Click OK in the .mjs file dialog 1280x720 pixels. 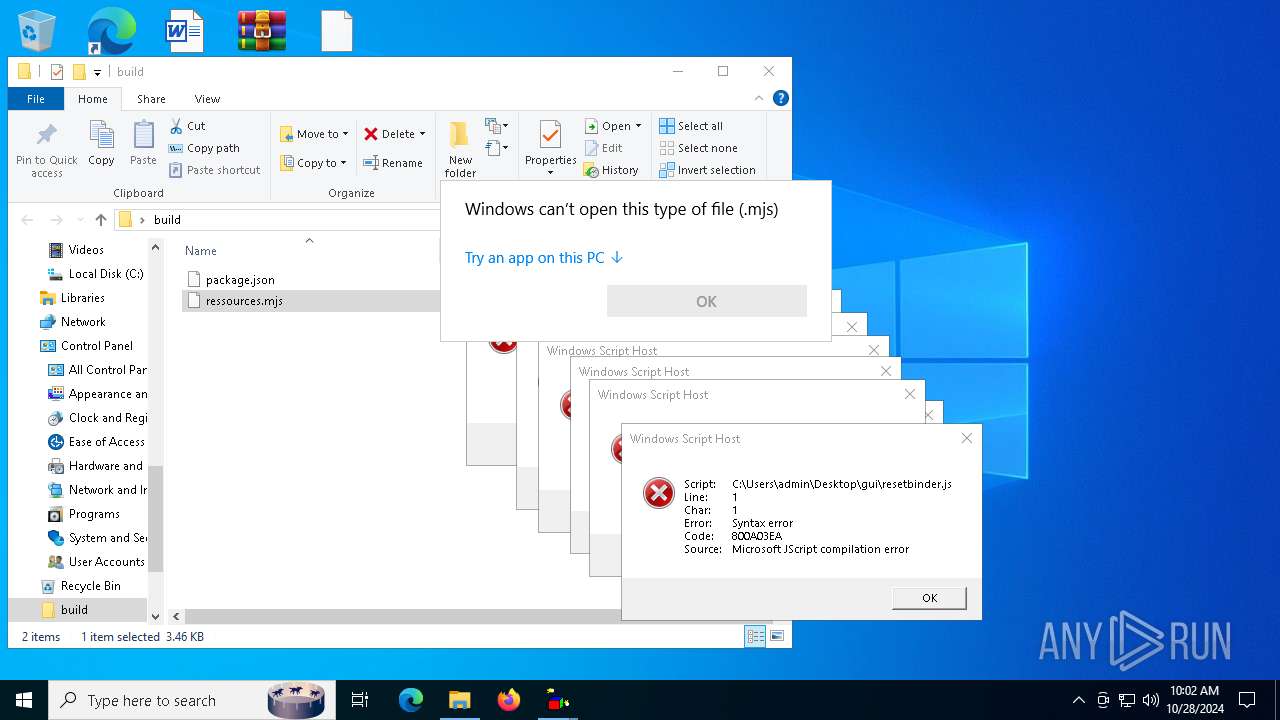(x=706, y=301)
